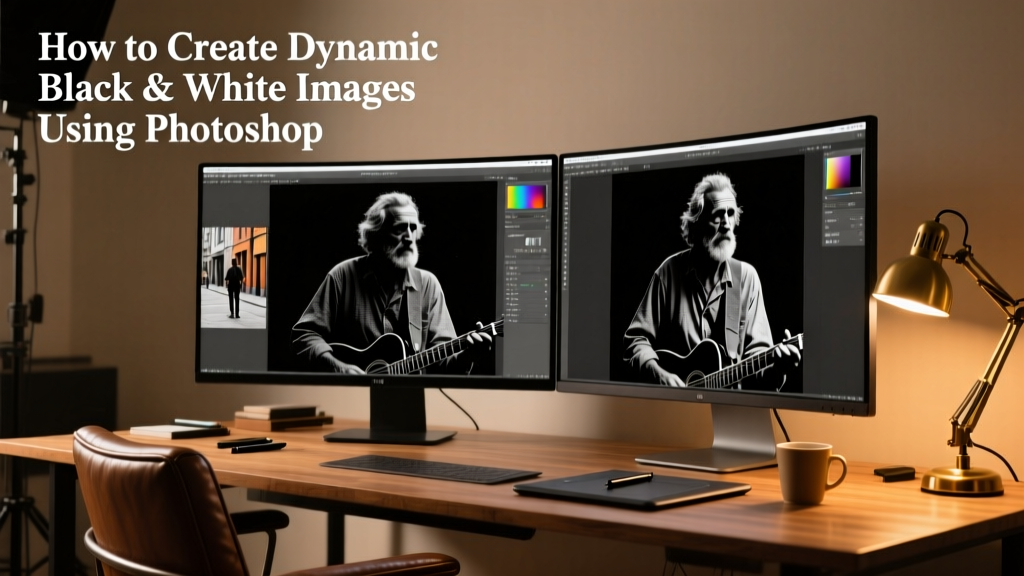This screenshot has height=576, width=1024.
Task: Click the guitarist canvas on the left monitor
Action: coord(386,278)
